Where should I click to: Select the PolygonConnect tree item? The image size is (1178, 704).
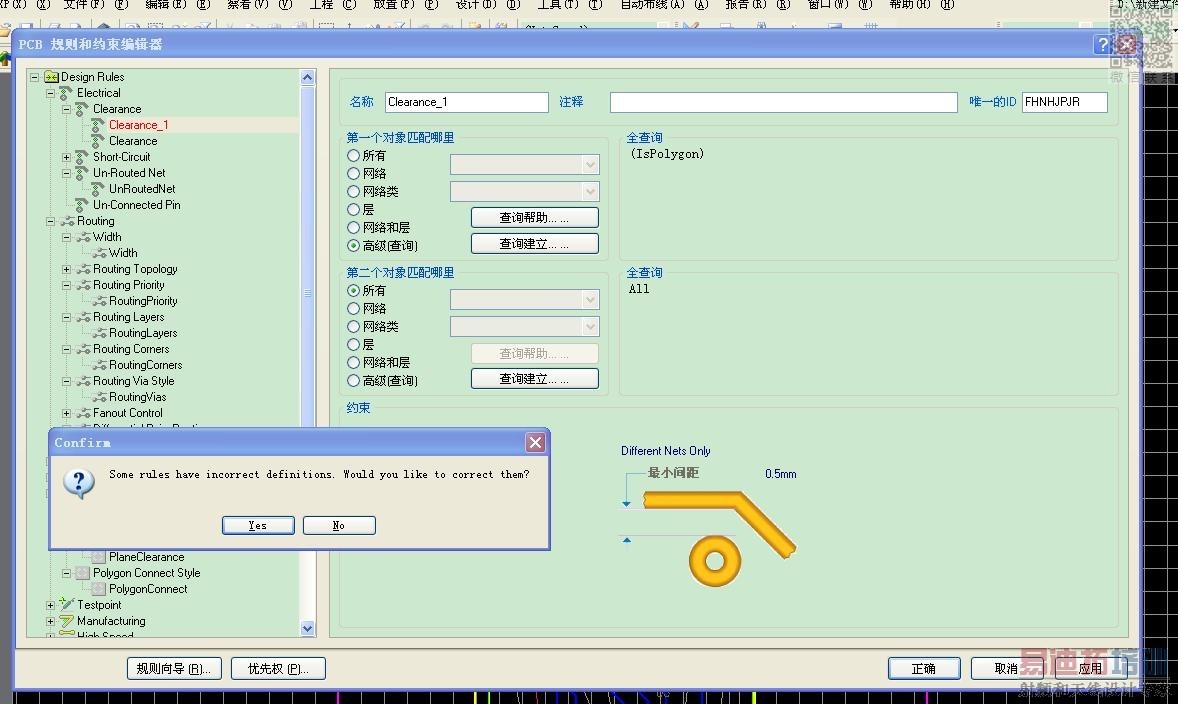tap(148, 589)
